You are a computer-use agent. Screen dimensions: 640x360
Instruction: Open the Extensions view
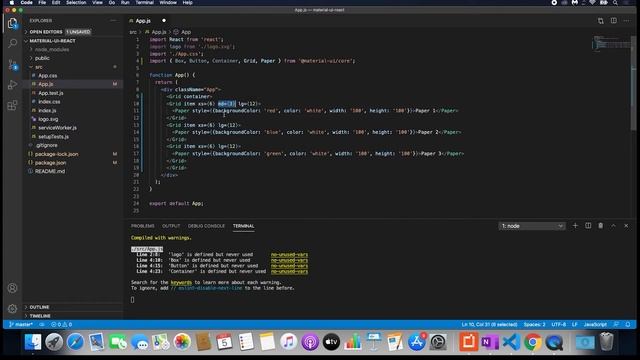12,105
